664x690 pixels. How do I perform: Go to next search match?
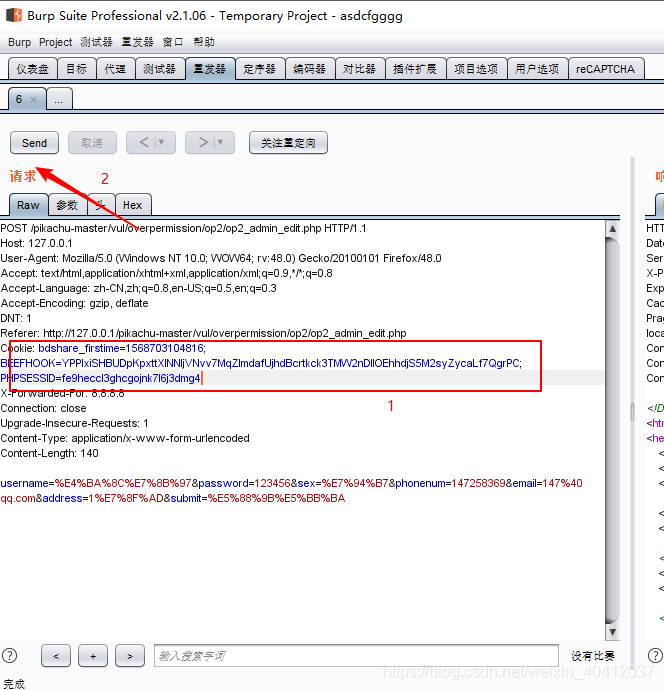(130, 656)
